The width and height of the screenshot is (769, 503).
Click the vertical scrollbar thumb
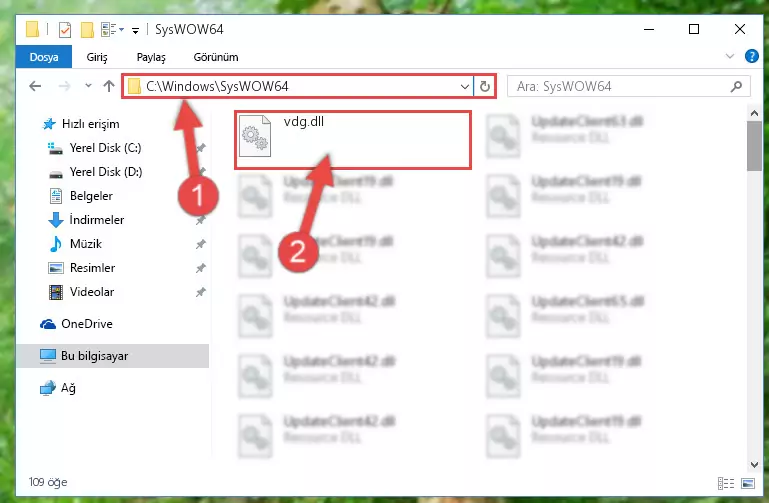754,146
